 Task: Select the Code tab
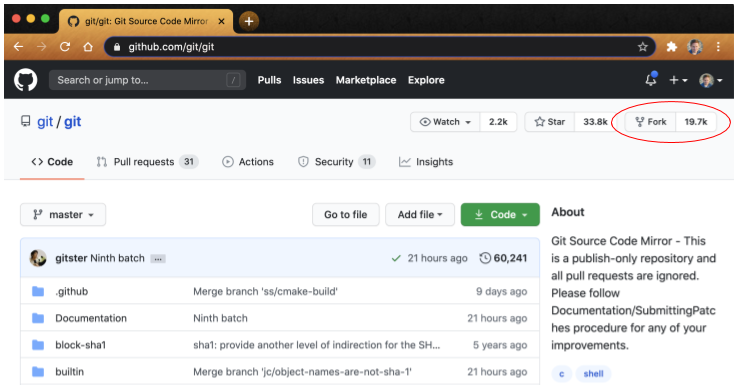pos(52,162)
